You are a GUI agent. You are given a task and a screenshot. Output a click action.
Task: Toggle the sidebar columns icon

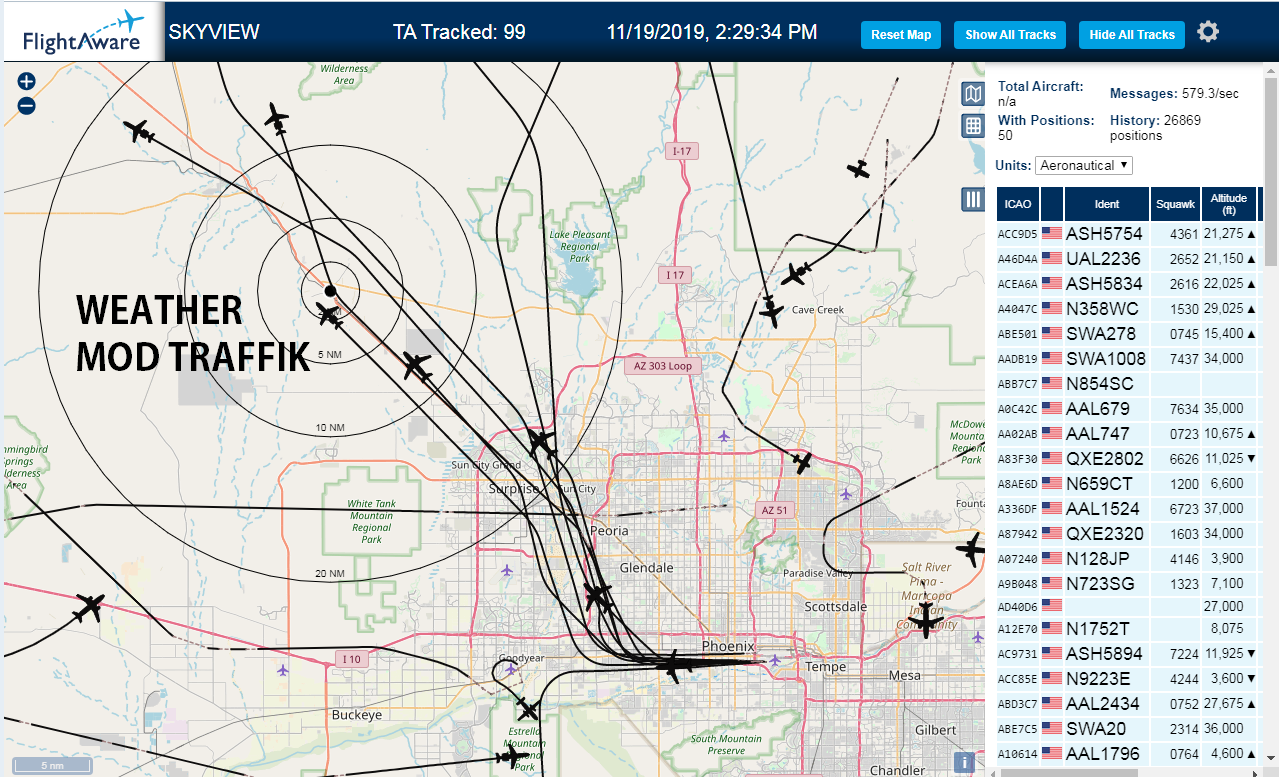973,198
